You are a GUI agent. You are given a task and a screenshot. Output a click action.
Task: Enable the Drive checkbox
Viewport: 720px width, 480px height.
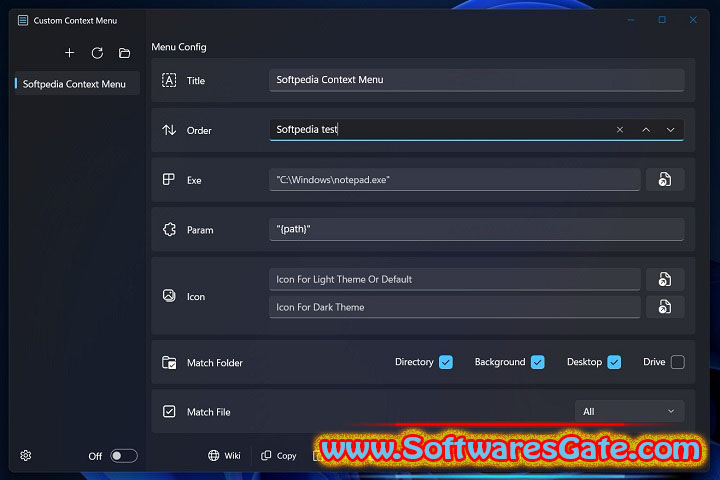tap(677, 362)
